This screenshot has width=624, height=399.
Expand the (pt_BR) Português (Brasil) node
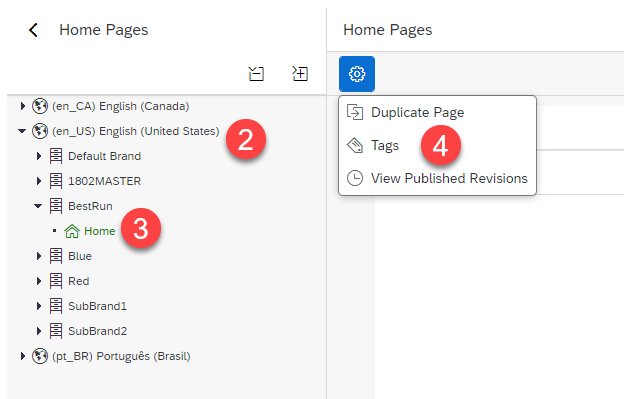pyautogui.click(x=23, y=356)
